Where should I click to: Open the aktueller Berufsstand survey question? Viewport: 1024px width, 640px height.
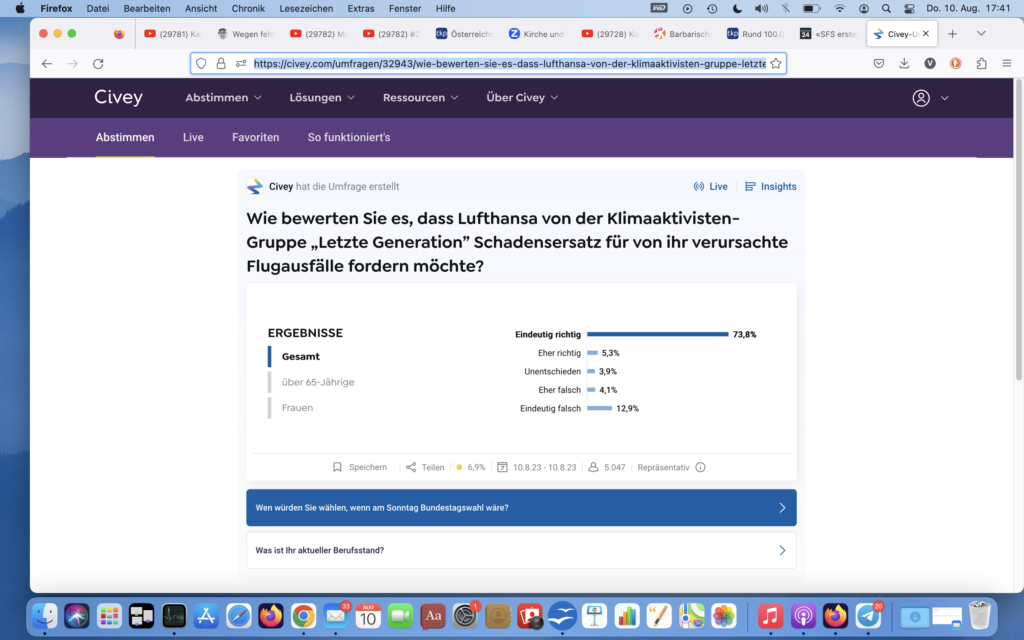coord(521,550)
